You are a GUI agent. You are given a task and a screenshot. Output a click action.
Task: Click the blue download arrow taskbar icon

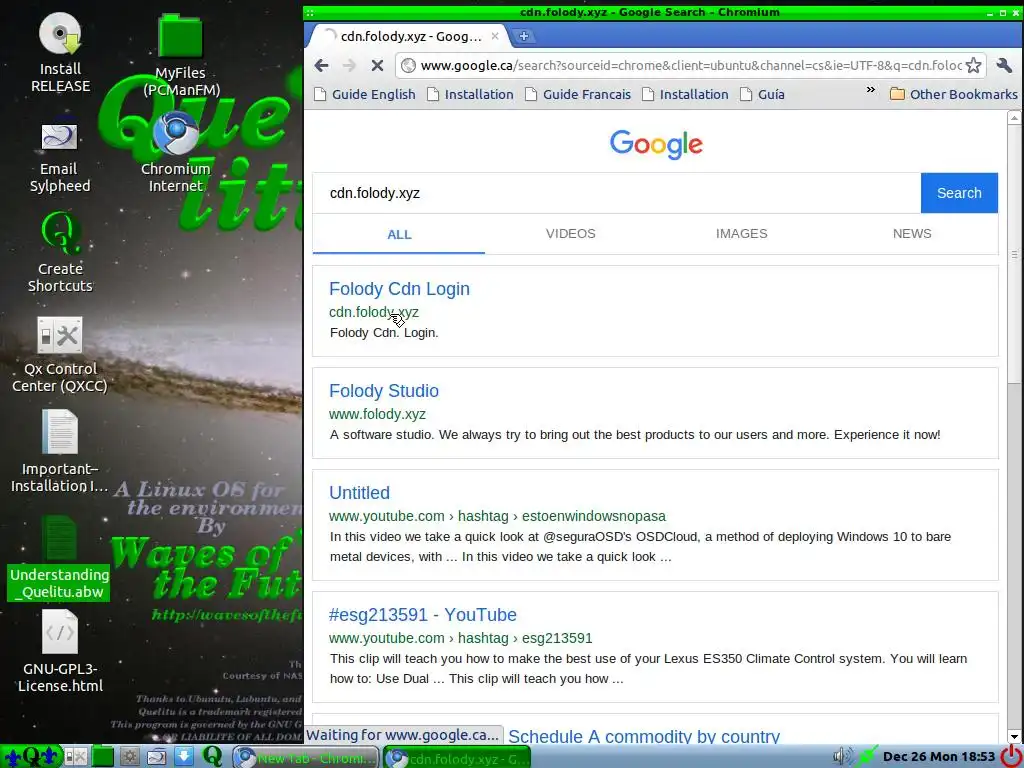tap(184, 756)
